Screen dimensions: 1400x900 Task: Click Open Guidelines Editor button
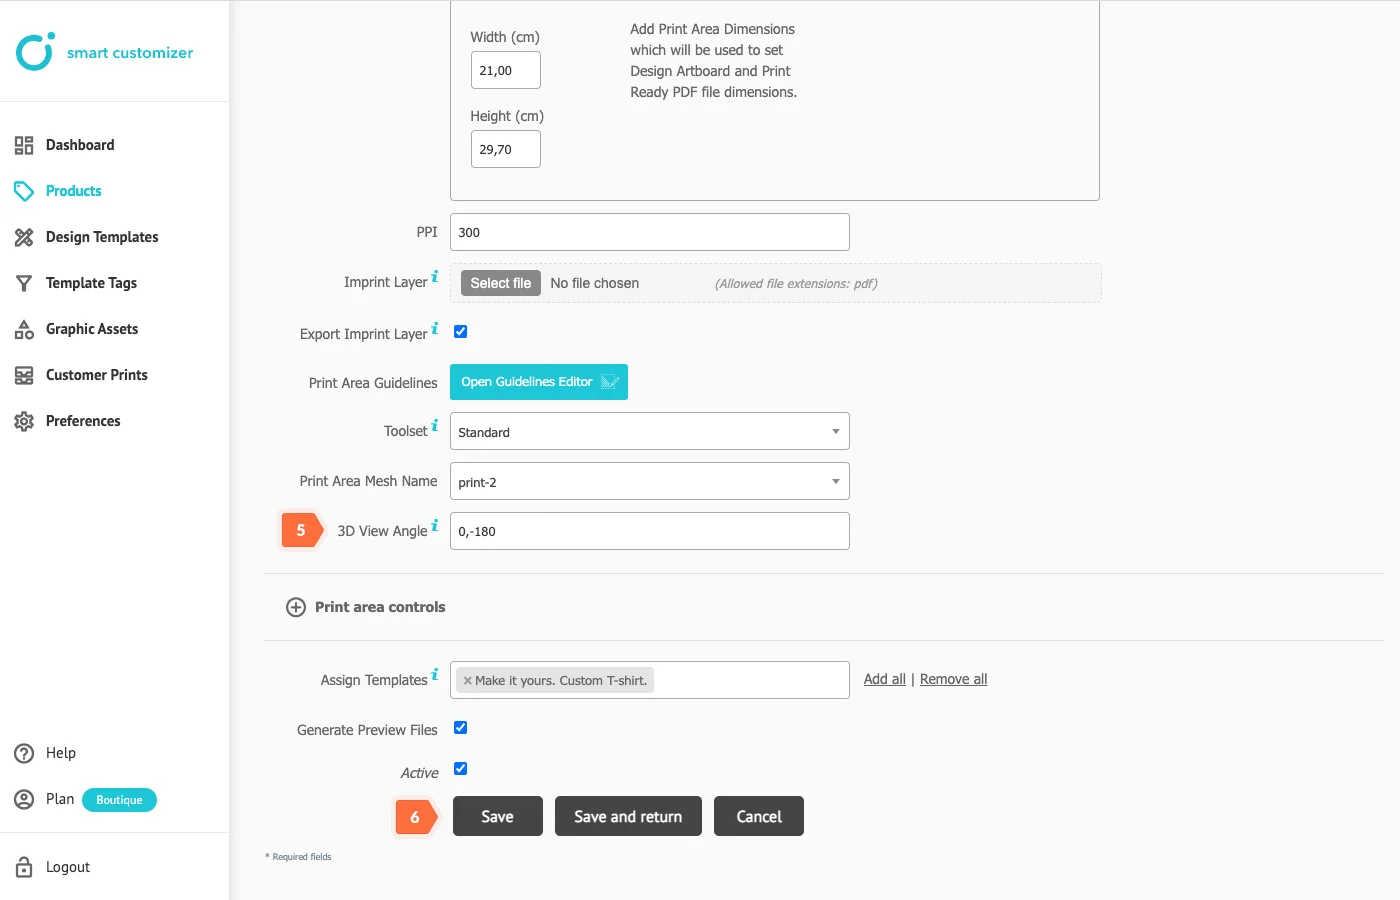click(539, 382)
